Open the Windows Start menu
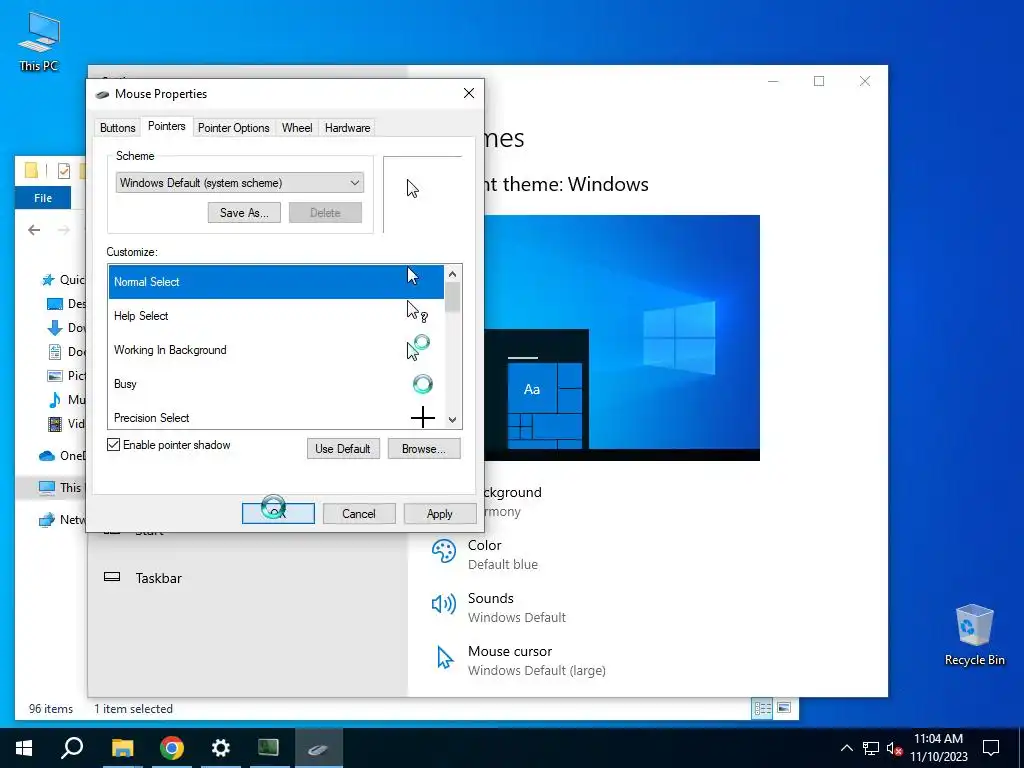1024x768 pixels. [x=24, y=748]
